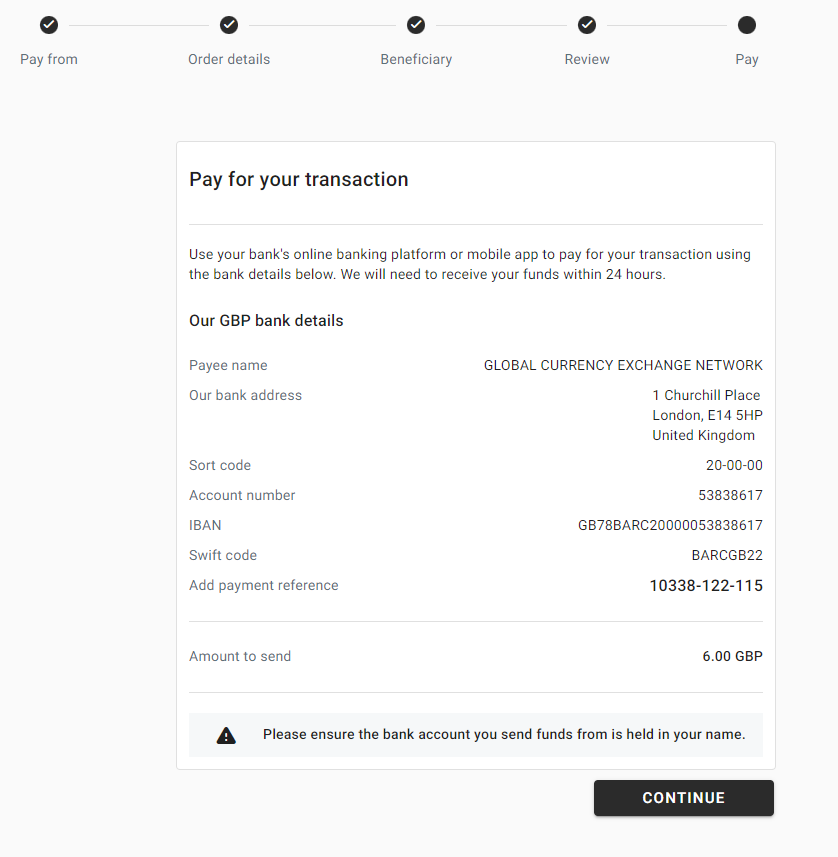838x857 pixels.
Task: Open the Beneficiary step label
Action: 416,59
